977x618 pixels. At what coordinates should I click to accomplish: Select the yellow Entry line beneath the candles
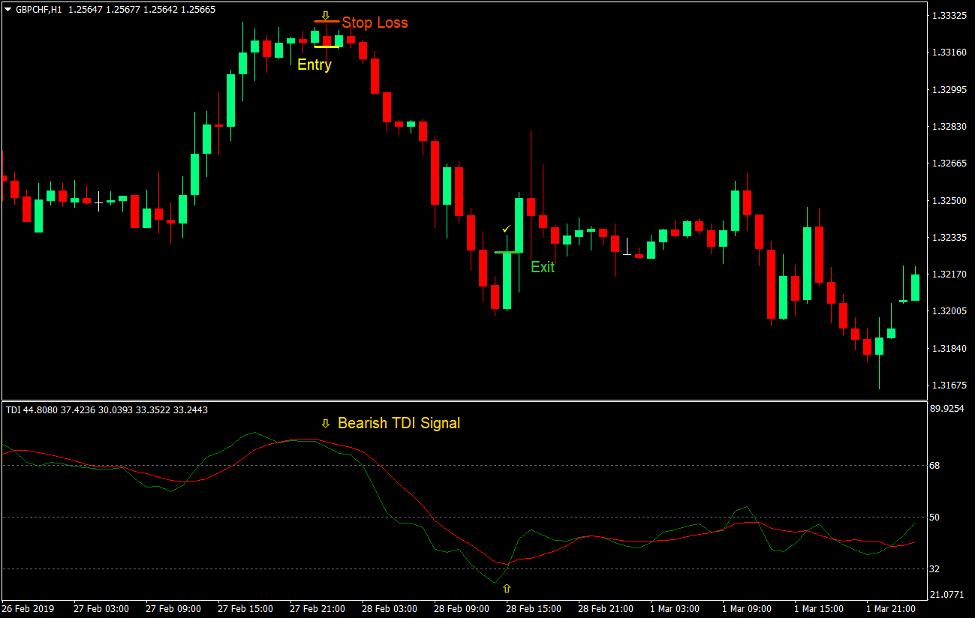point(327,47)
